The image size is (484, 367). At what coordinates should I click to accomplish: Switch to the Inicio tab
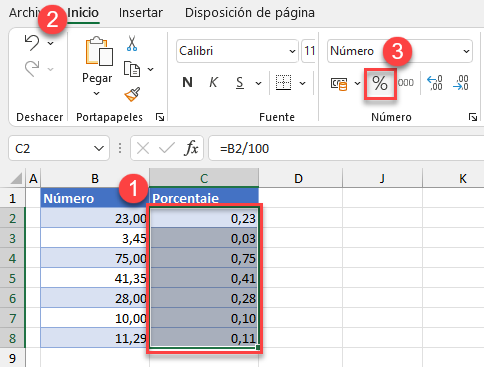click(83, 13)
